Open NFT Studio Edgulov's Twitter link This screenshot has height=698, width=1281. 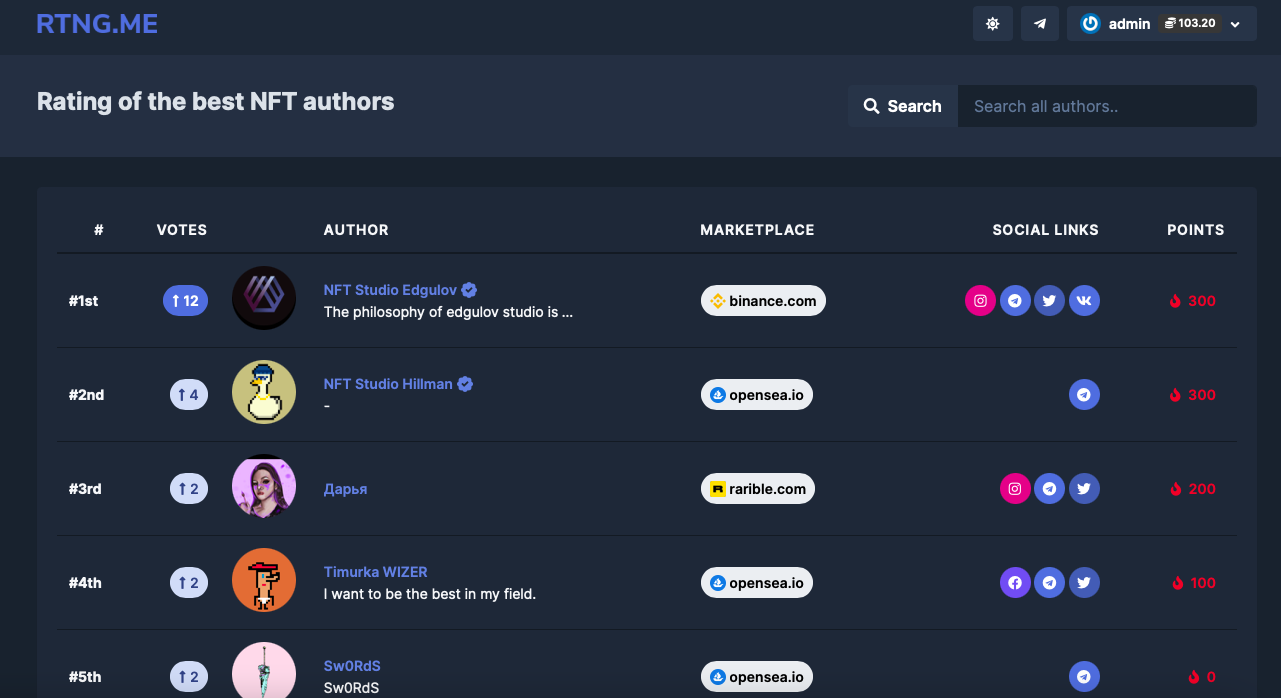click(x=1049, y=301)
